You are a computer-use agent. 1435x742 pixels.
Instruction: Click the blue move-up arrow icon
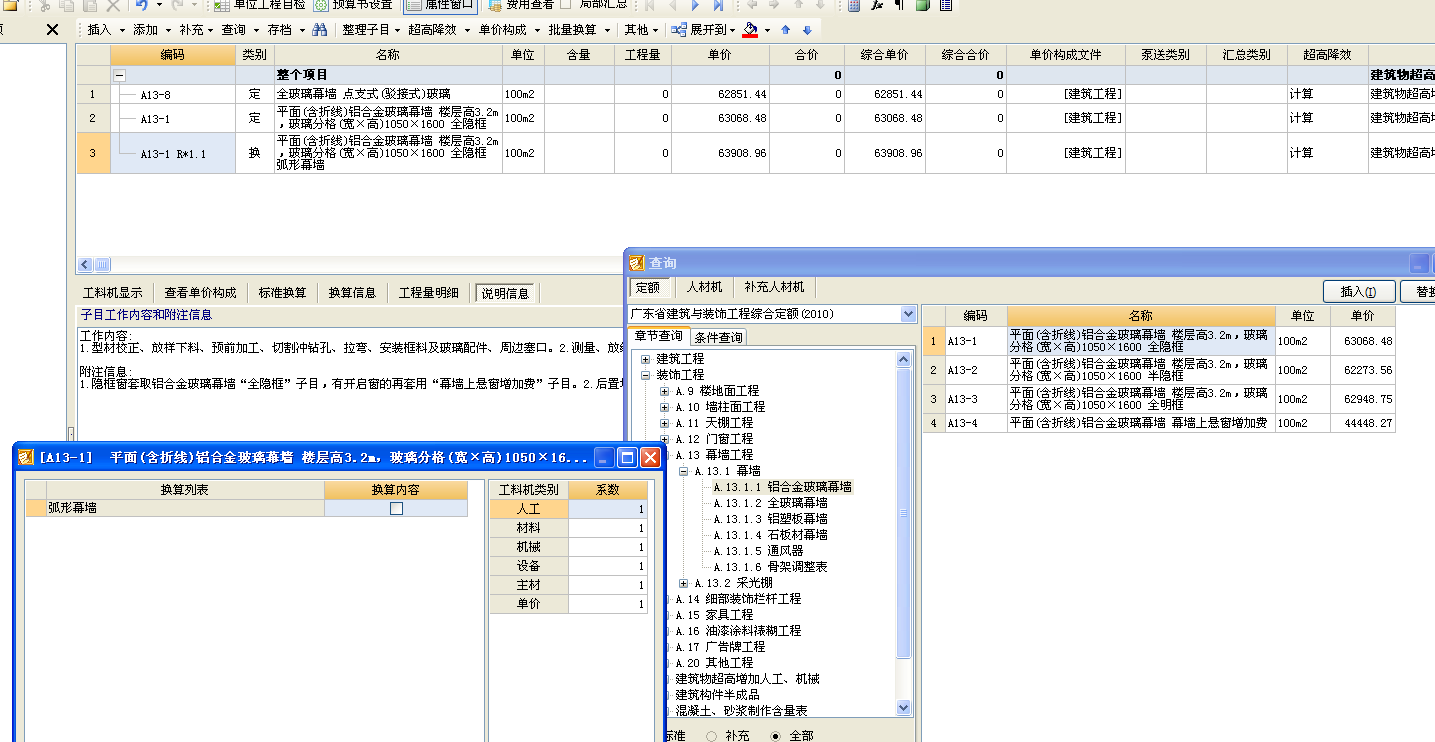[x=786, y=30]
